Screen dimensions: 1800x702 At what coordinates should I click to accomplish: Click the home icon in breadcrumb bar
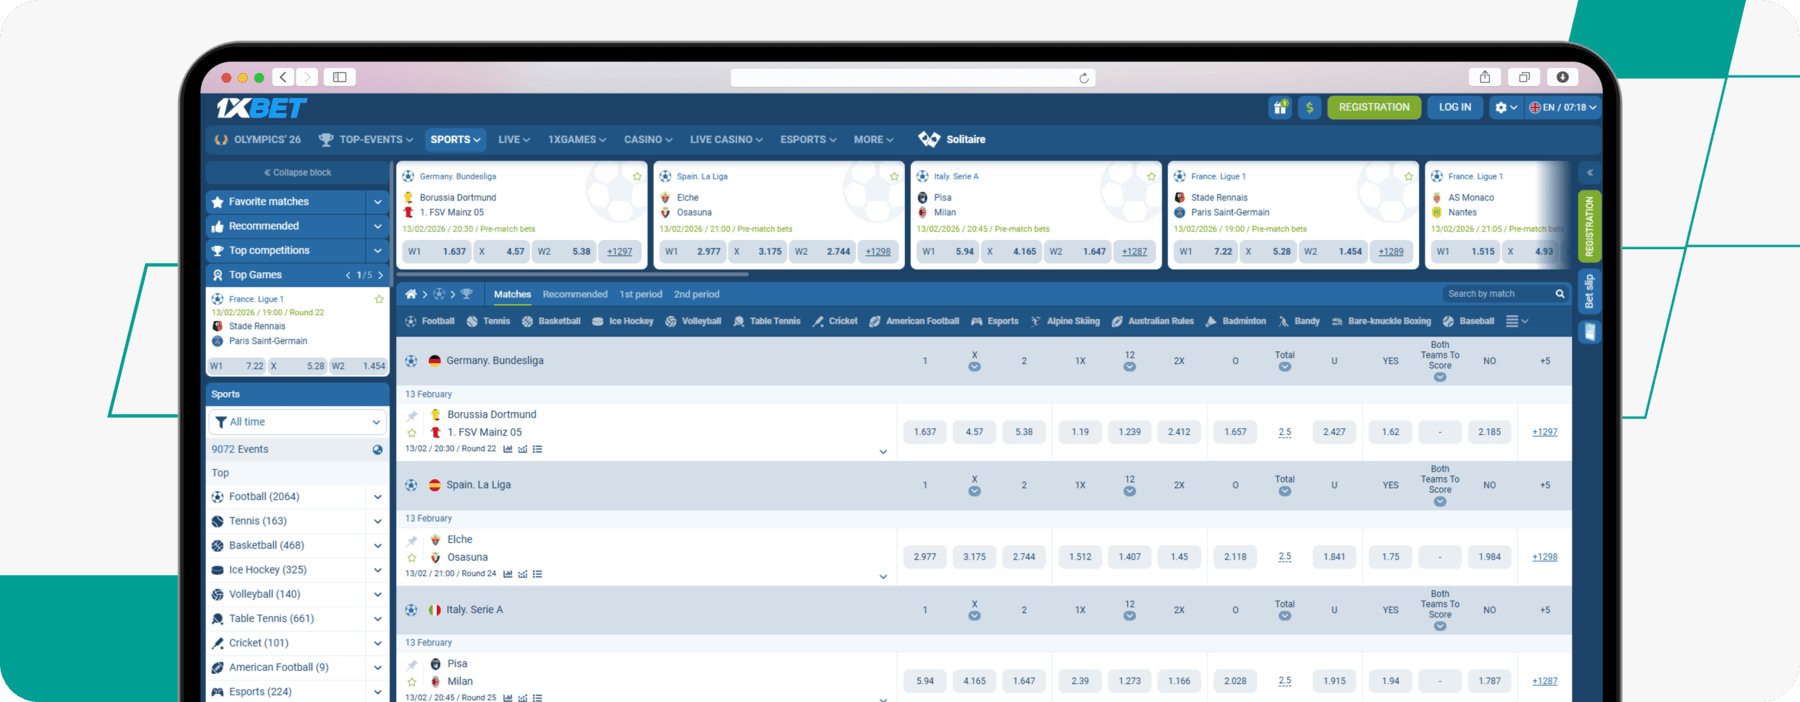coord(410,294)
